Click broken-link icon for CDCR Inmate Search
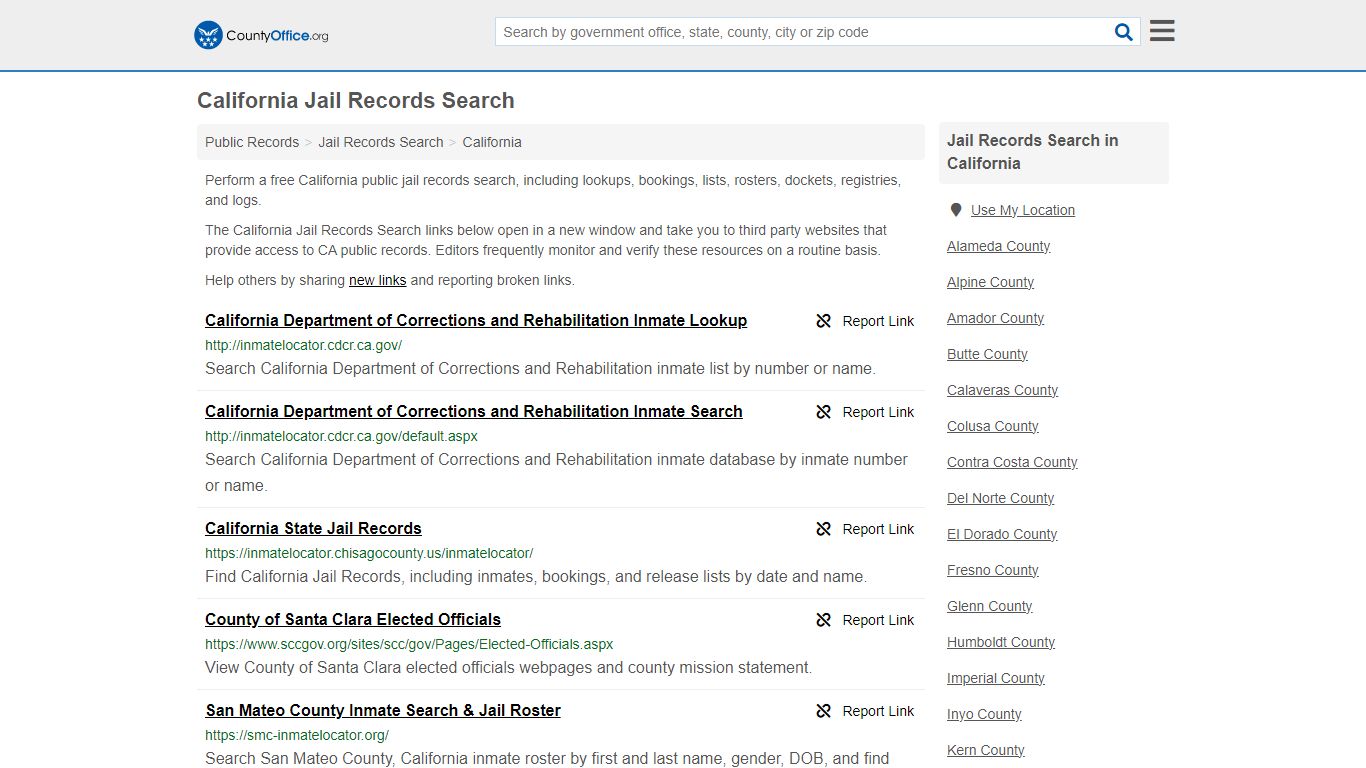Viewport: 1366px width, 768px height. pos(824,412)
